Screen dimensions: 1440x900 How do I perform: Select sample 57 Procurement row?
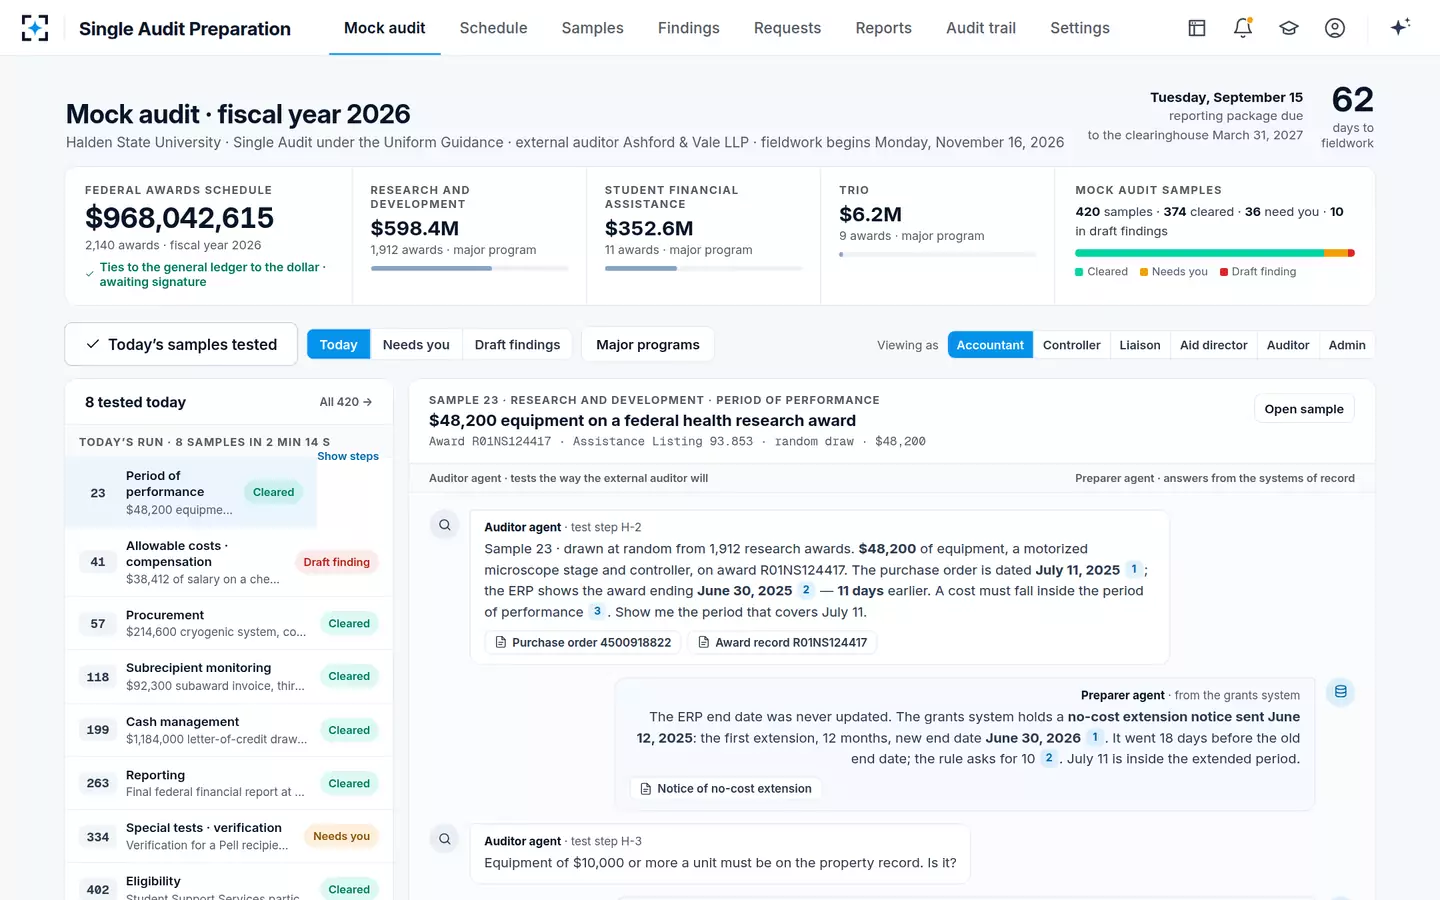(229, 623)
